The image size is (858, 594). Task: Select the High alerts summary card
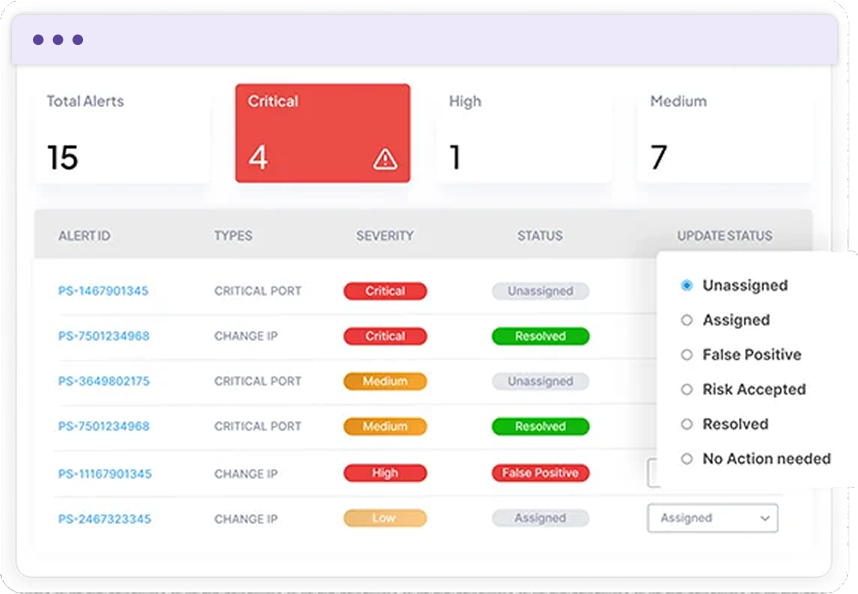click(524, 133)
